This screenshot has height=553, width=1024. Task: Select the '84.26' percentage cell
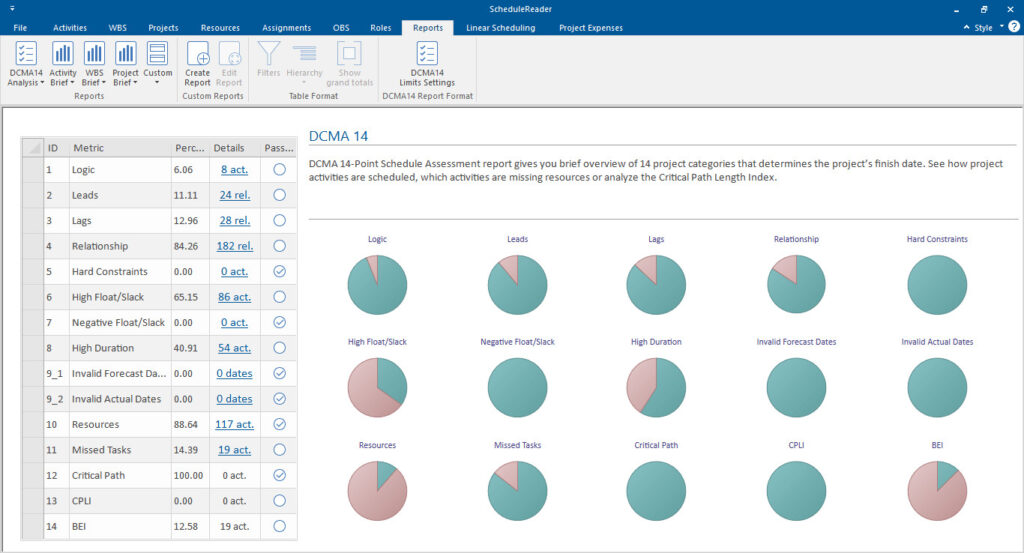[x=190, y=246]
